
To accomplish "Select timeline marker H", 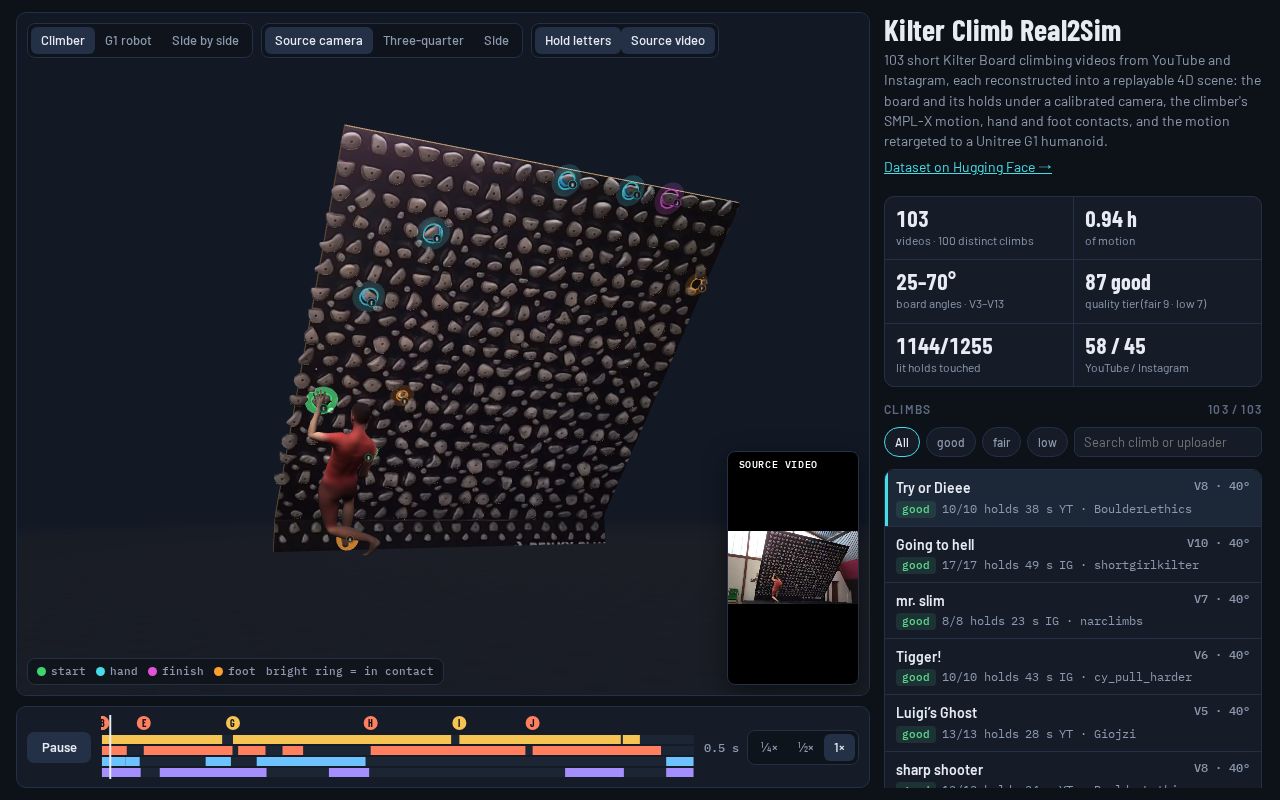I will (x=371, y=723).
